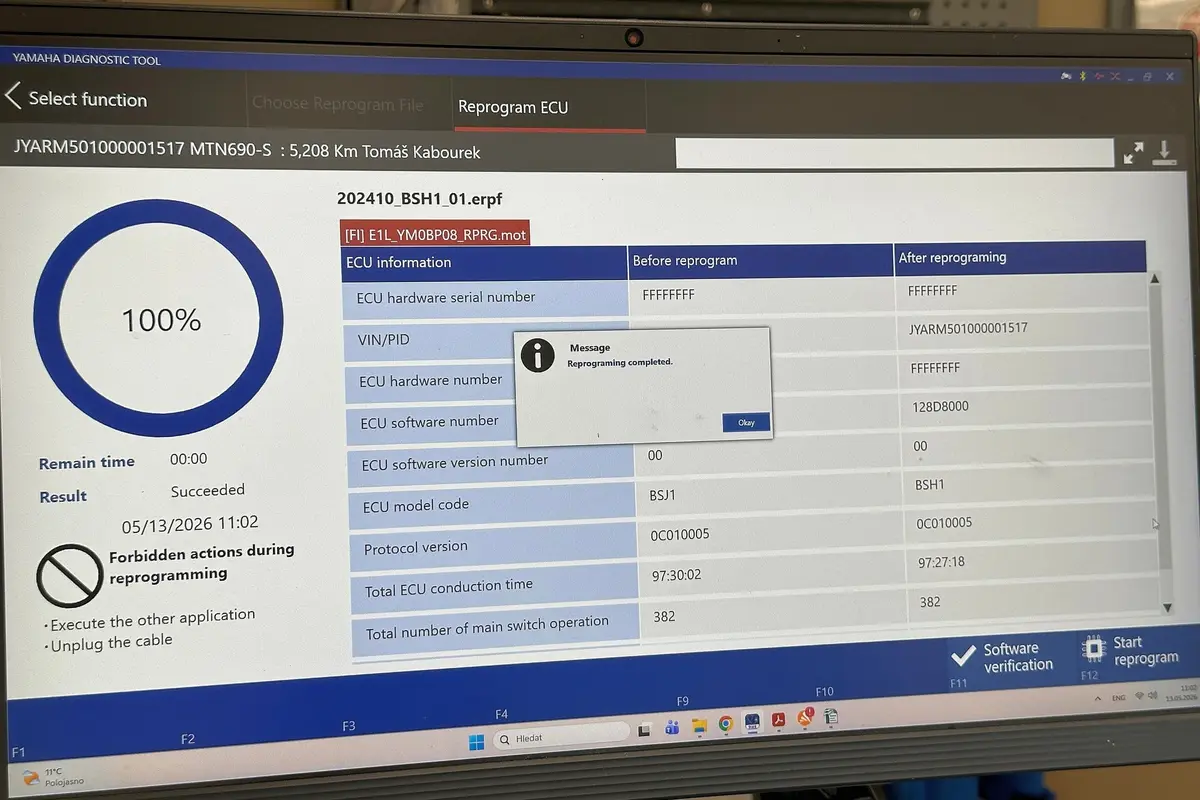
Task: Open File Explorer from the taskbar
Action: click(699, 726)
